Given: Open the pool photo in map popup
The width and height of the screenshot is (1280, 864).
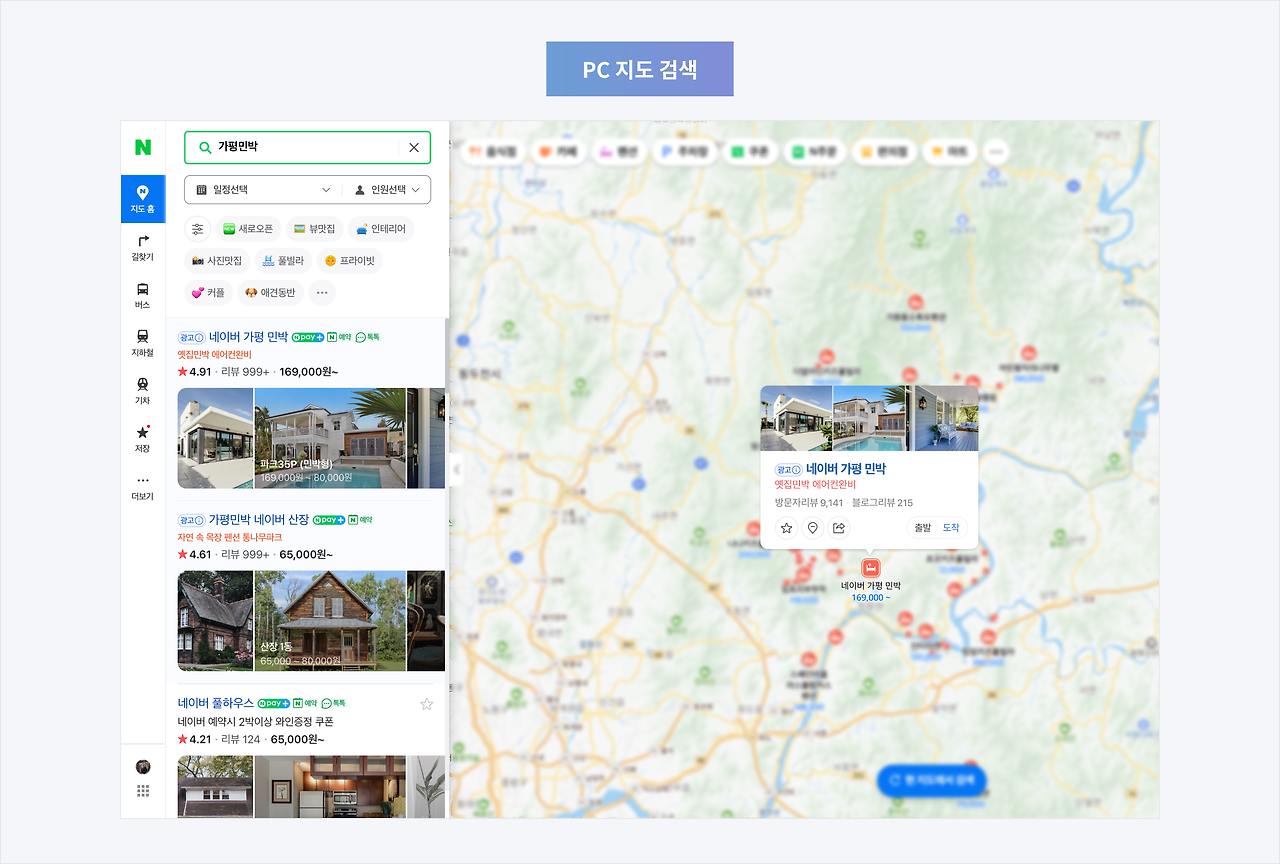Looking at the screenshot, I should 870,418.
